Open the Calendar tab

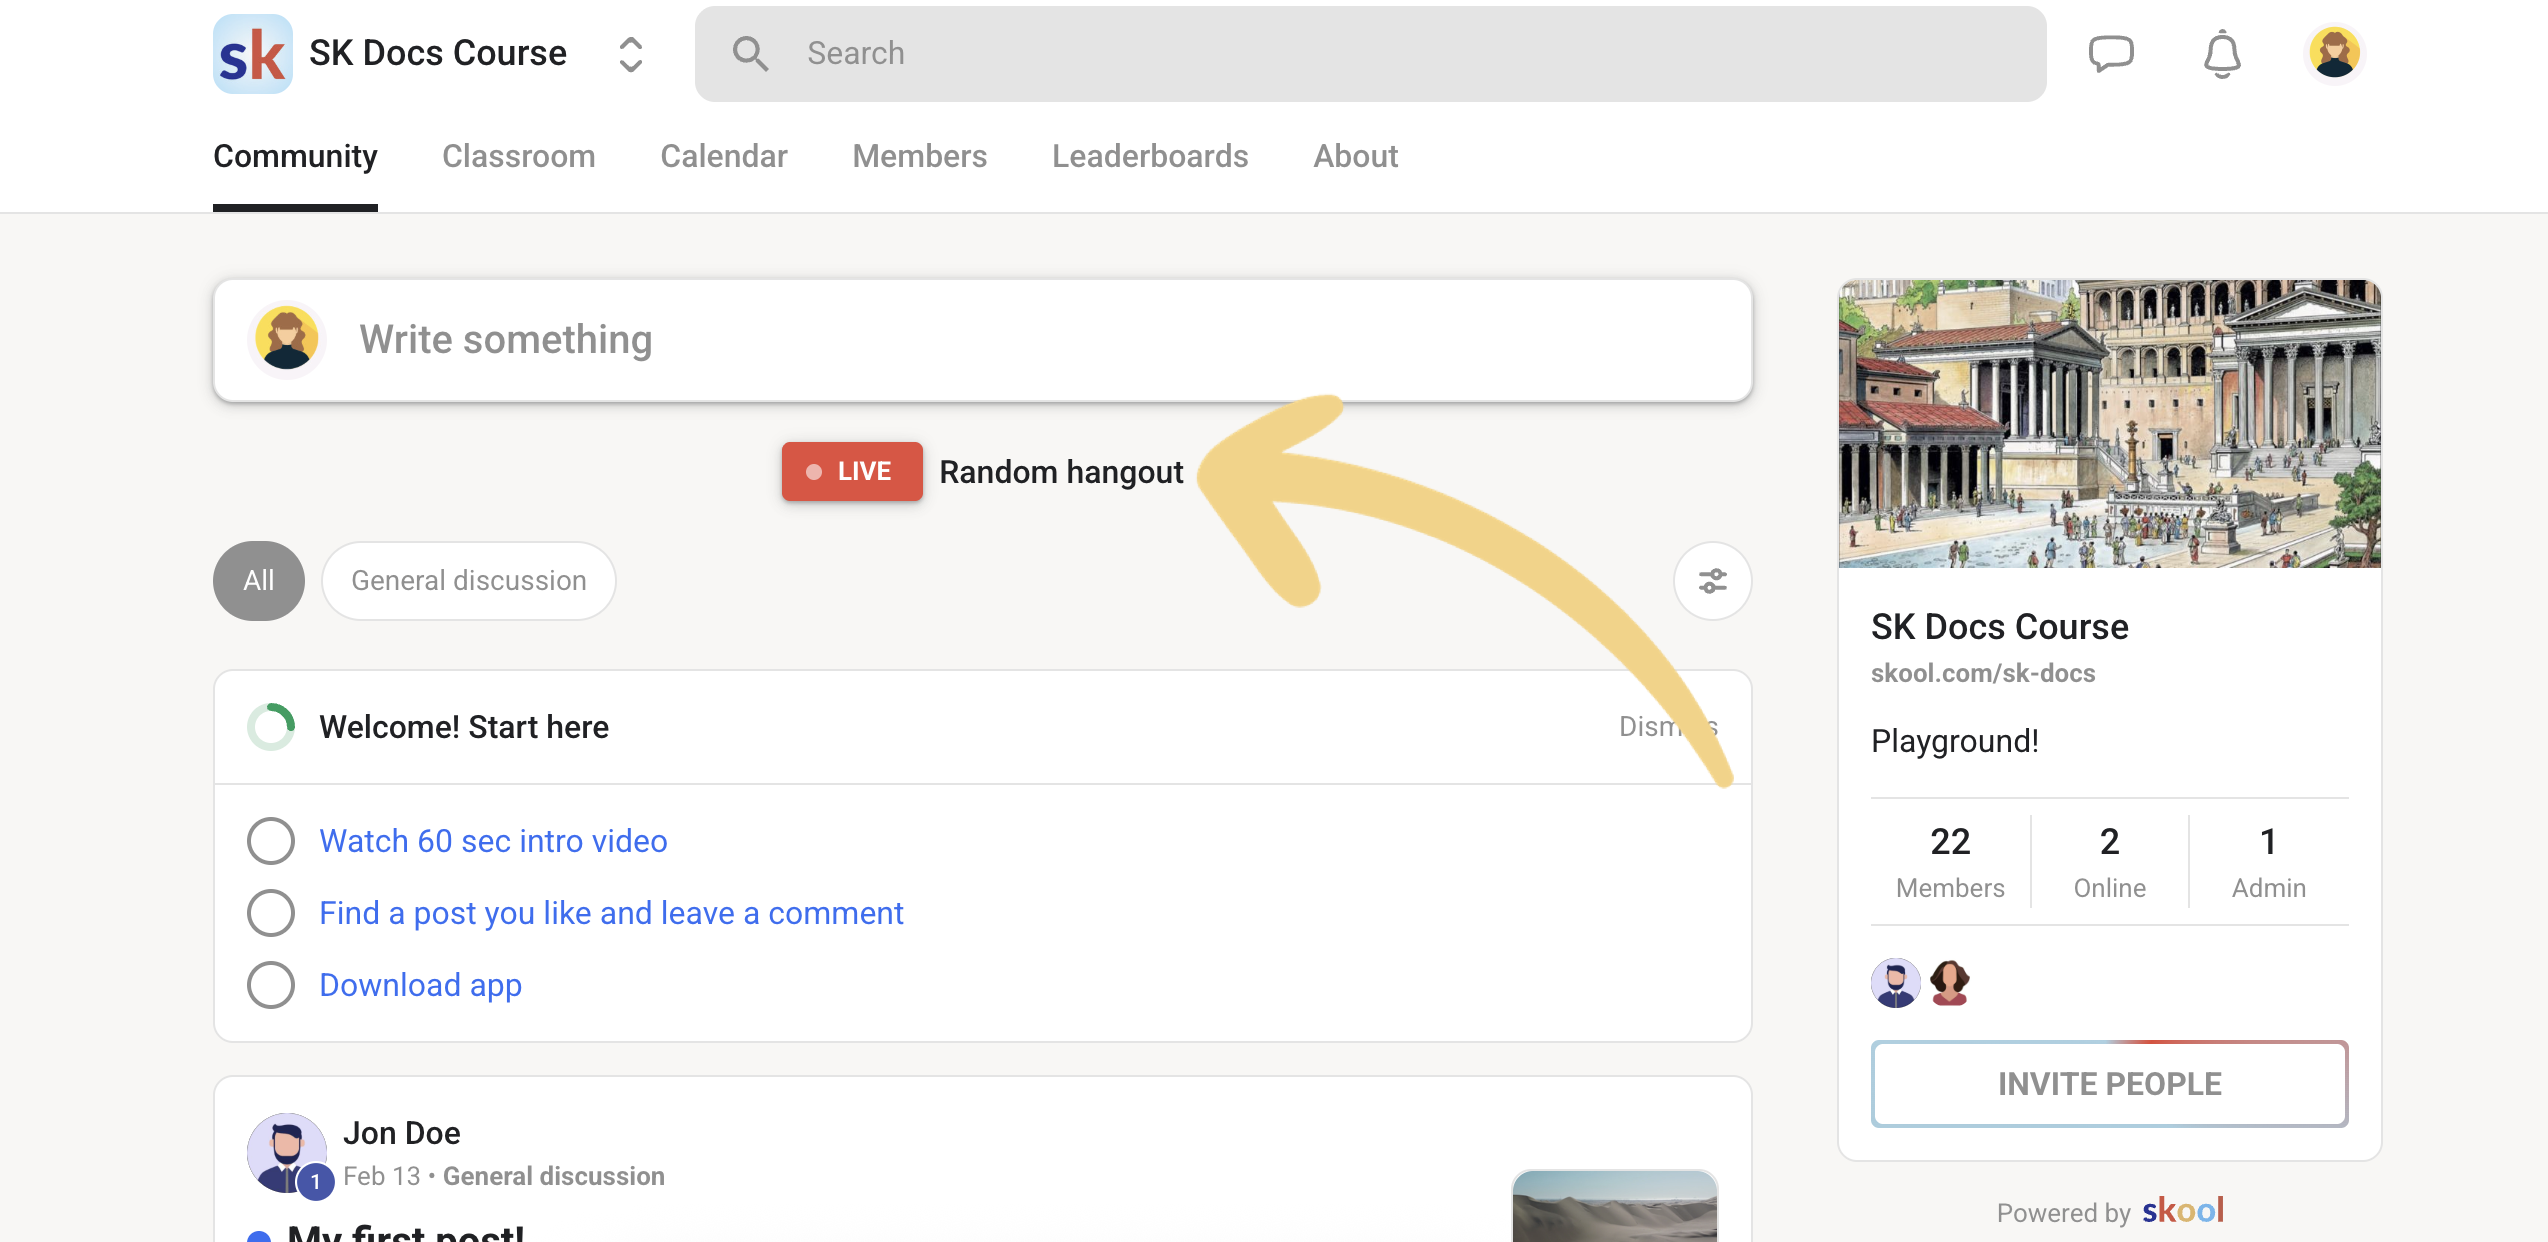[724, 156]
